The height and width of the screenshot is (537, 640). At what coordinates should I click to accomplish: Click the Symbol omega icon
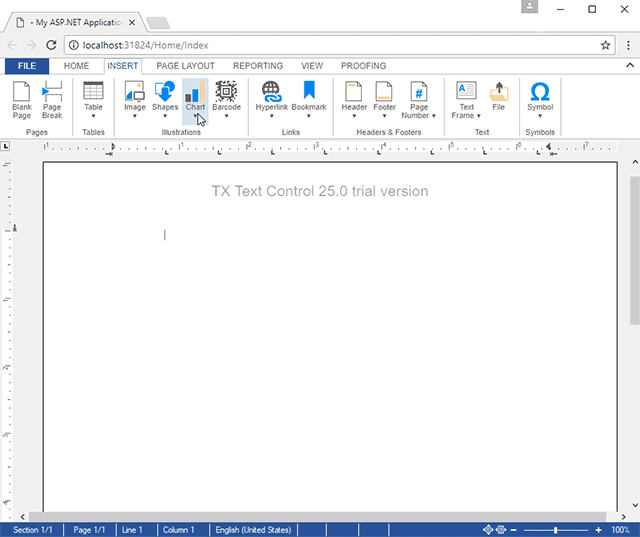(x=540, y=91)
